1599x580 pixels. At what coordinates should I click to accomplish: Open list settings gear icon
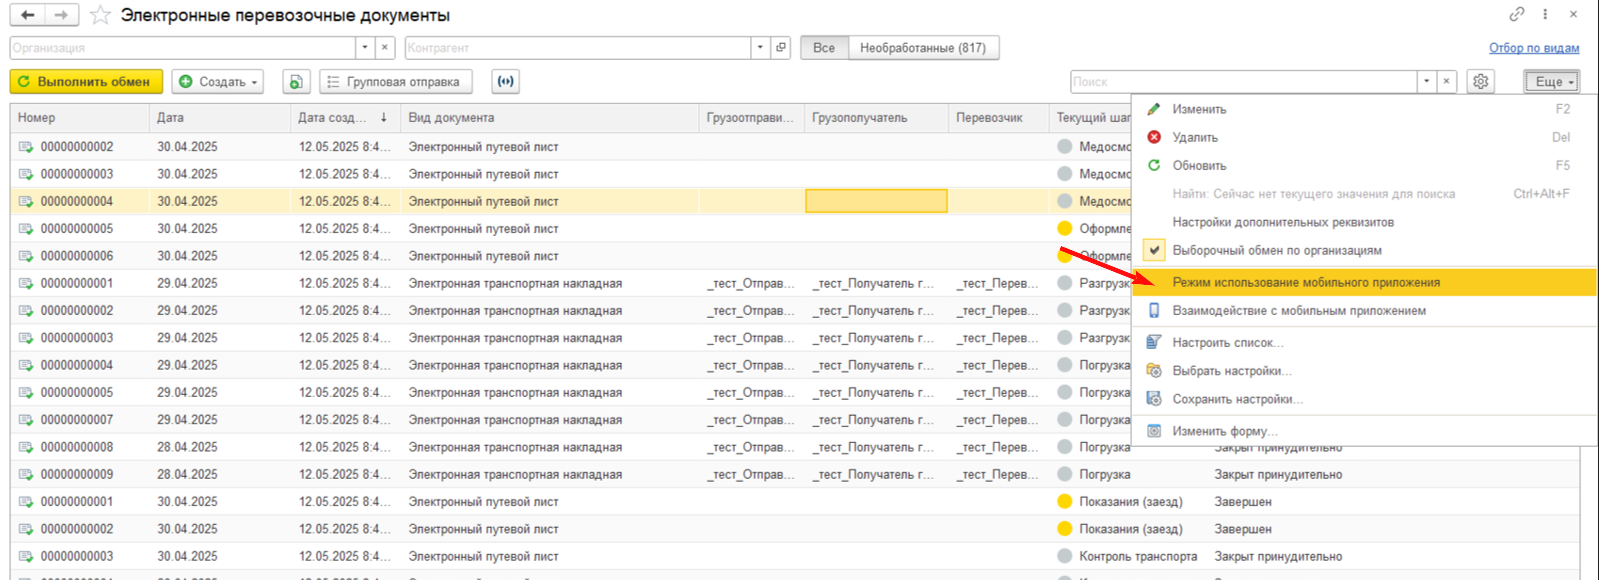click(x=1481, y=82)
